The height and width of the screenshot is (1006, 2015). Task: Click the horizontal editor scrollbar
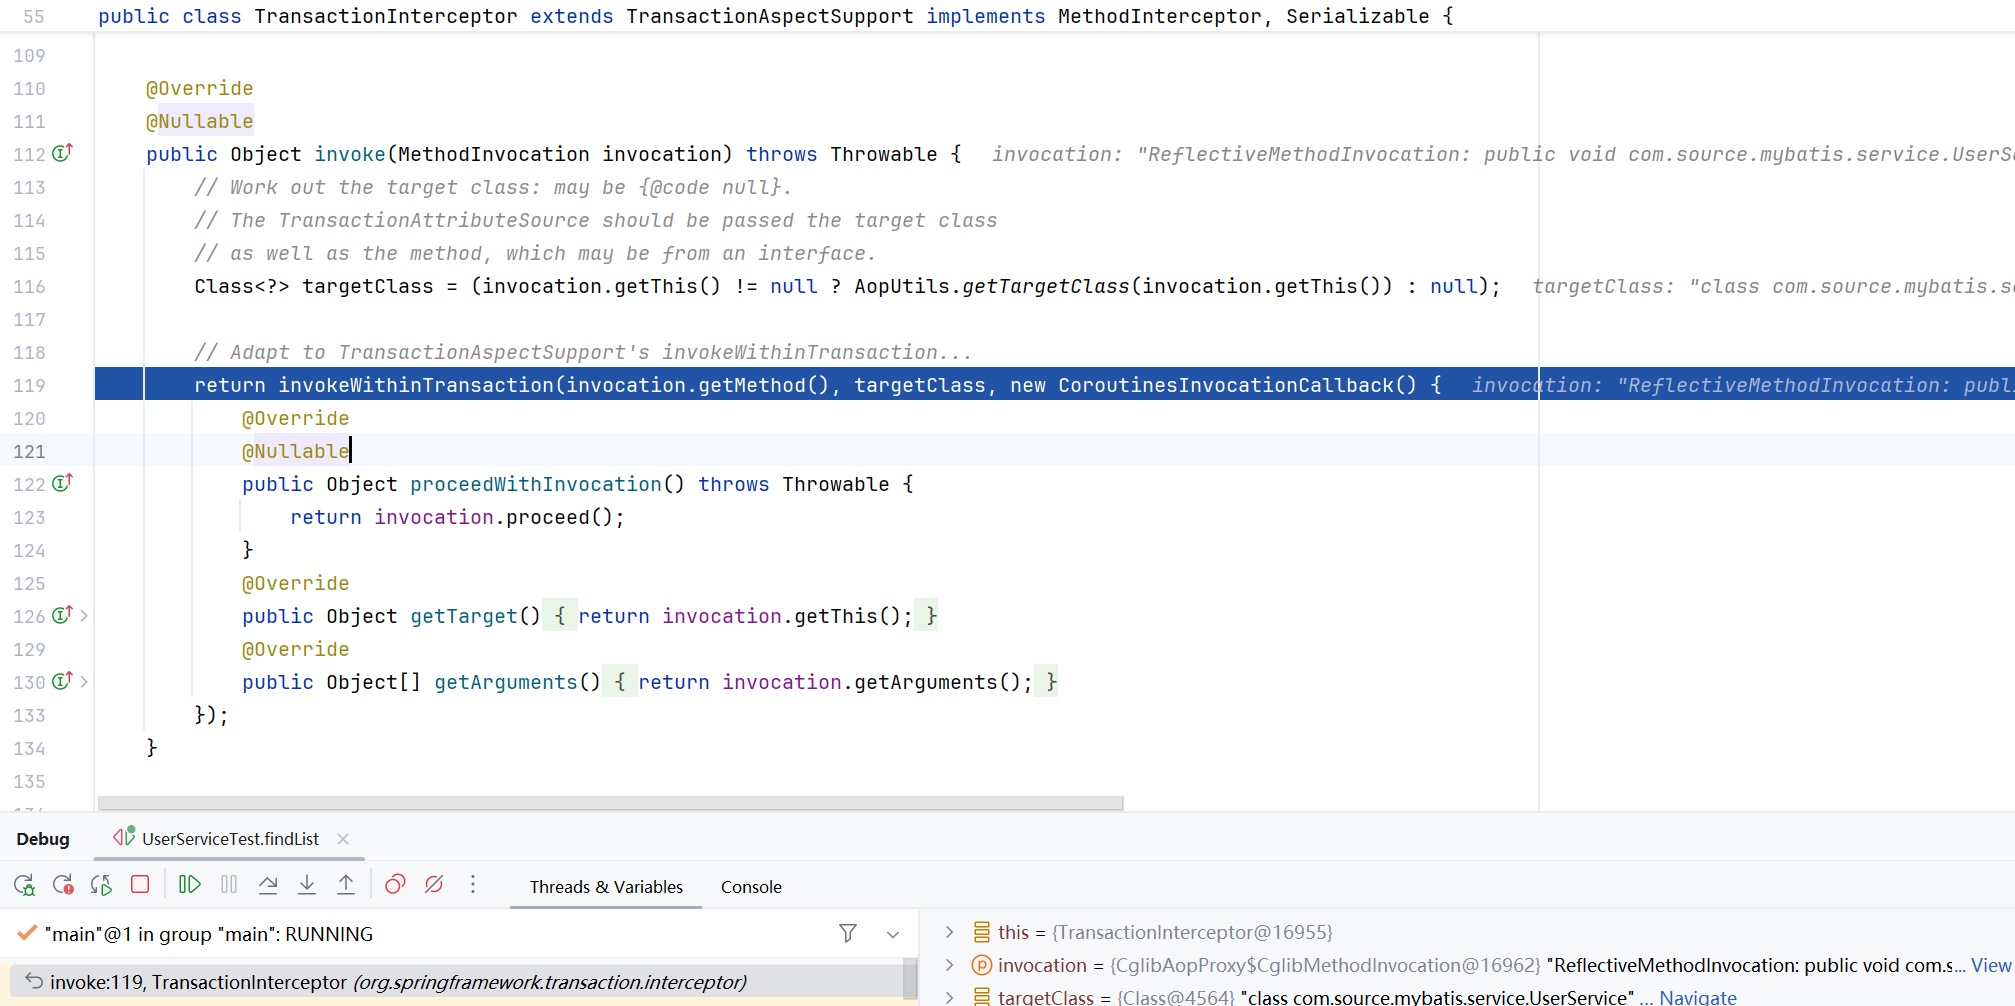(610, 803)
